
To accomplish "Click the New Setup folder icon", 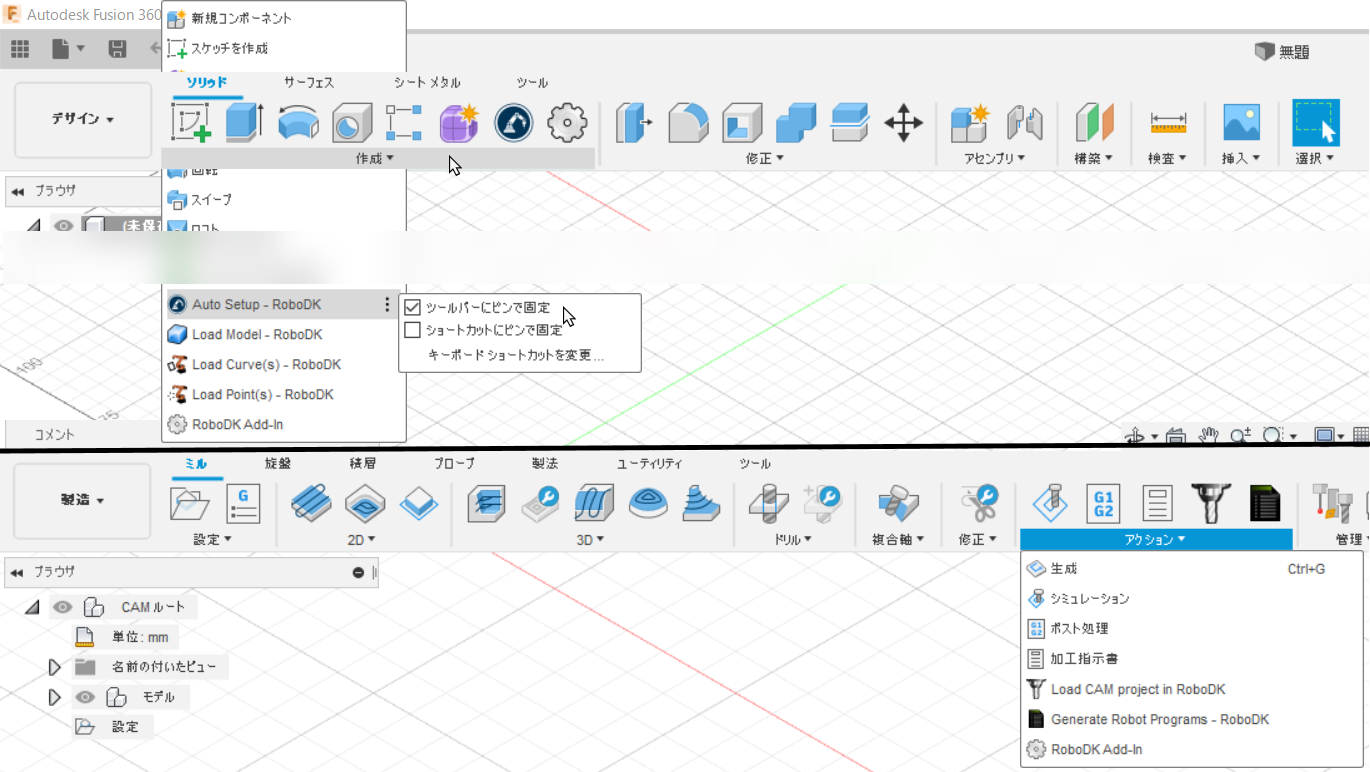I will coord(190,503).
